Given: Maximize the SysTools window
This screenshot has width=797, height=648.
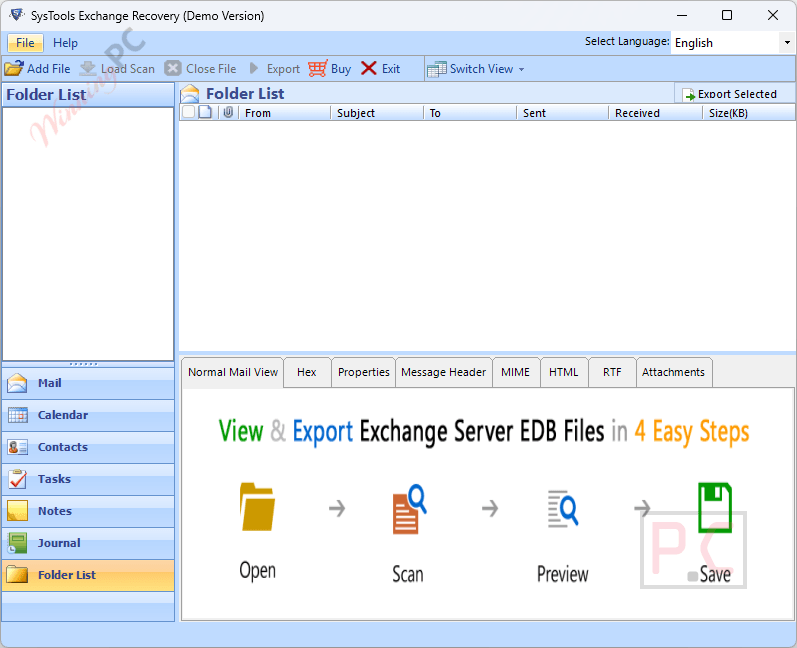Looking at the screenshot, I should (727, 15).
